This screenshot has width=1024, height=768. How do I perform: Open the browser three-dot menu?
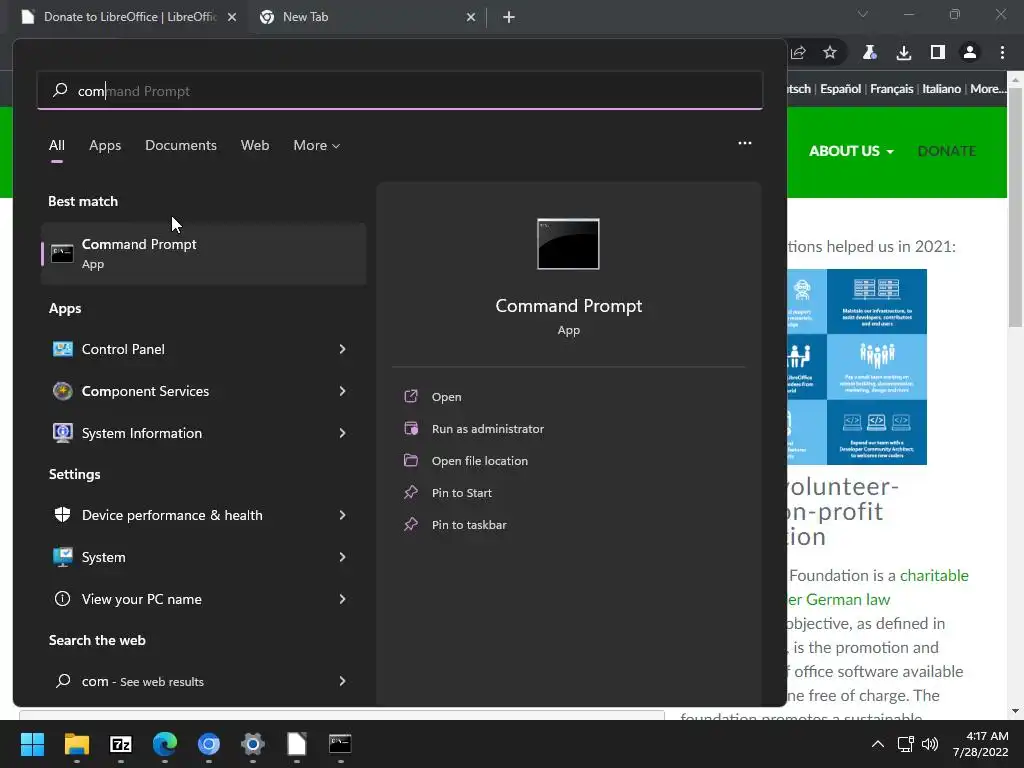coord(1002,52)
